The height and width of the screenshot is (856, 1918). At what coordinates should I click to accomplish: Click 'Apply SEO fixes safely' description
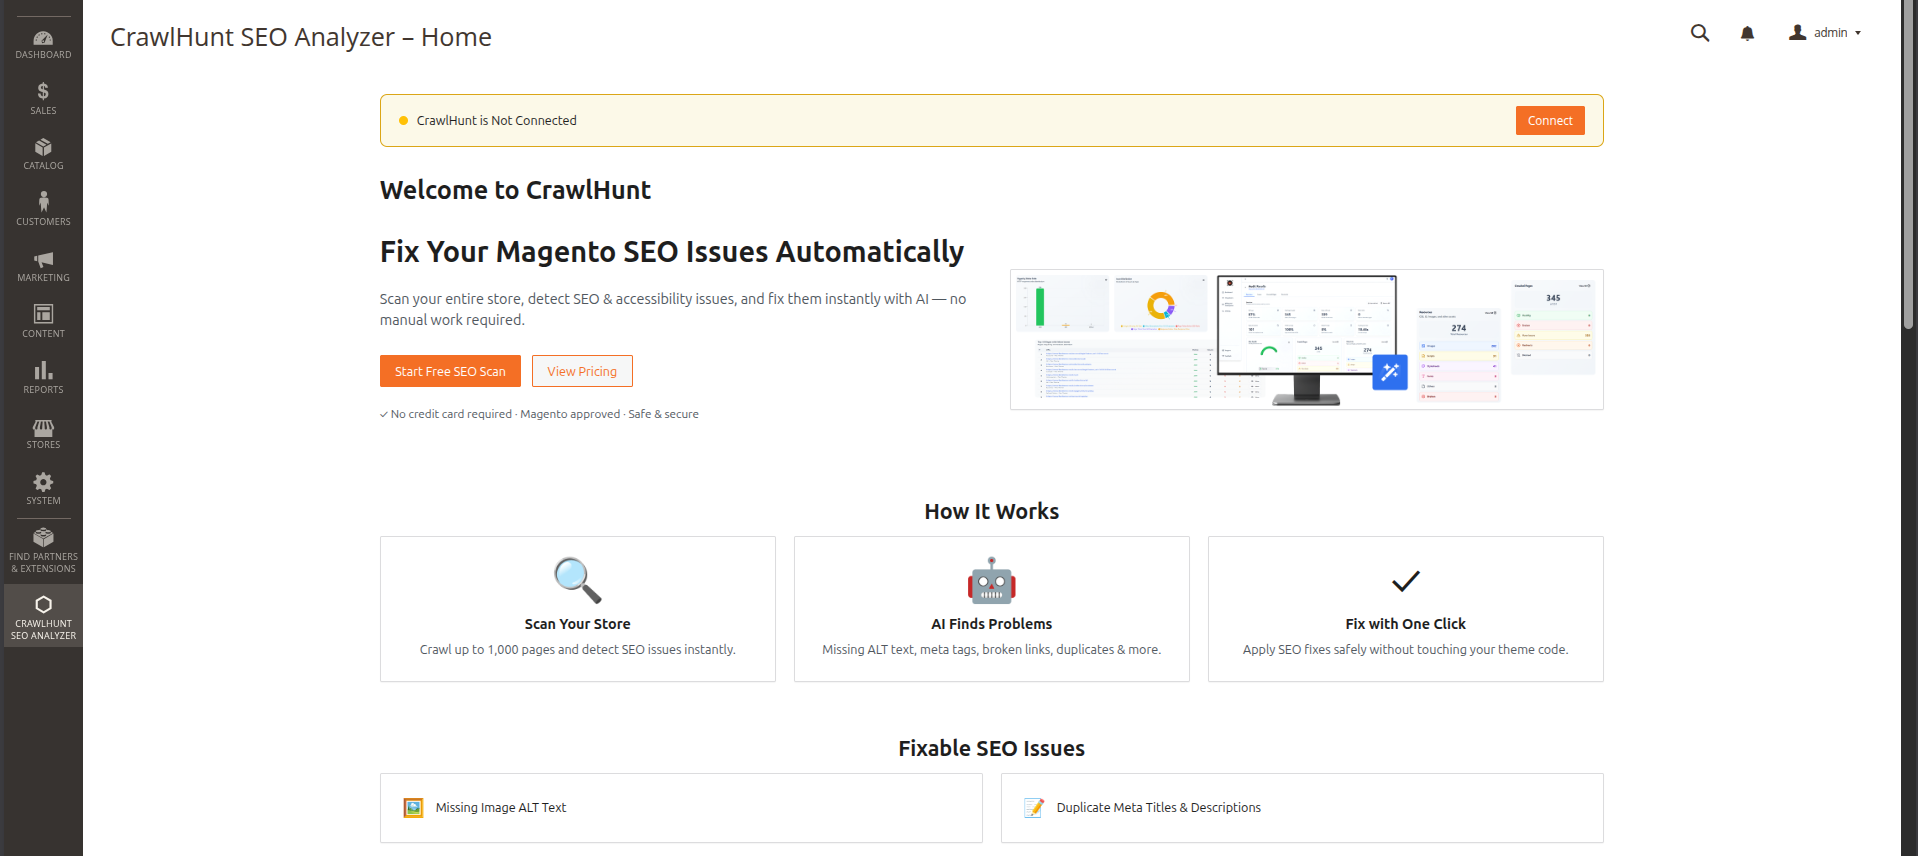[x=1406, y=650]
